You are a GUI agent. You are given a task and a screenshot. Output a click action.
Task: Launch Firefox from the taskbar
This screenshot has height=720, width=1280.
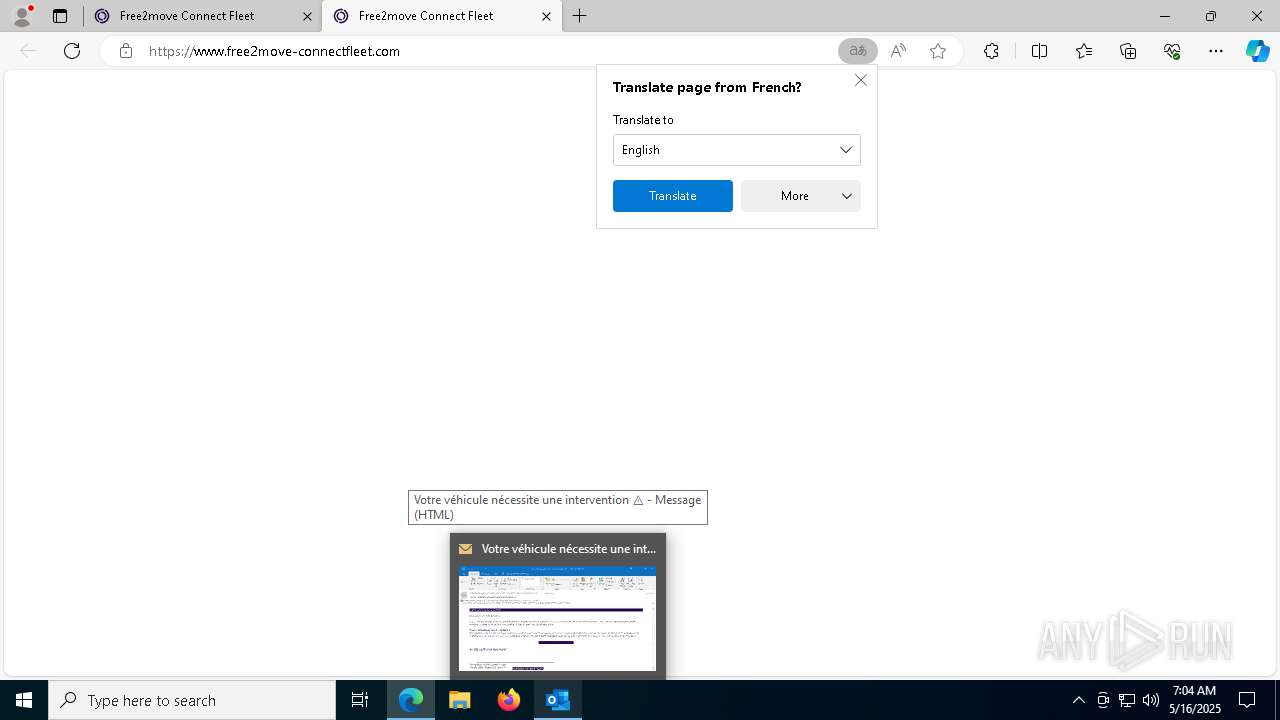509,700
